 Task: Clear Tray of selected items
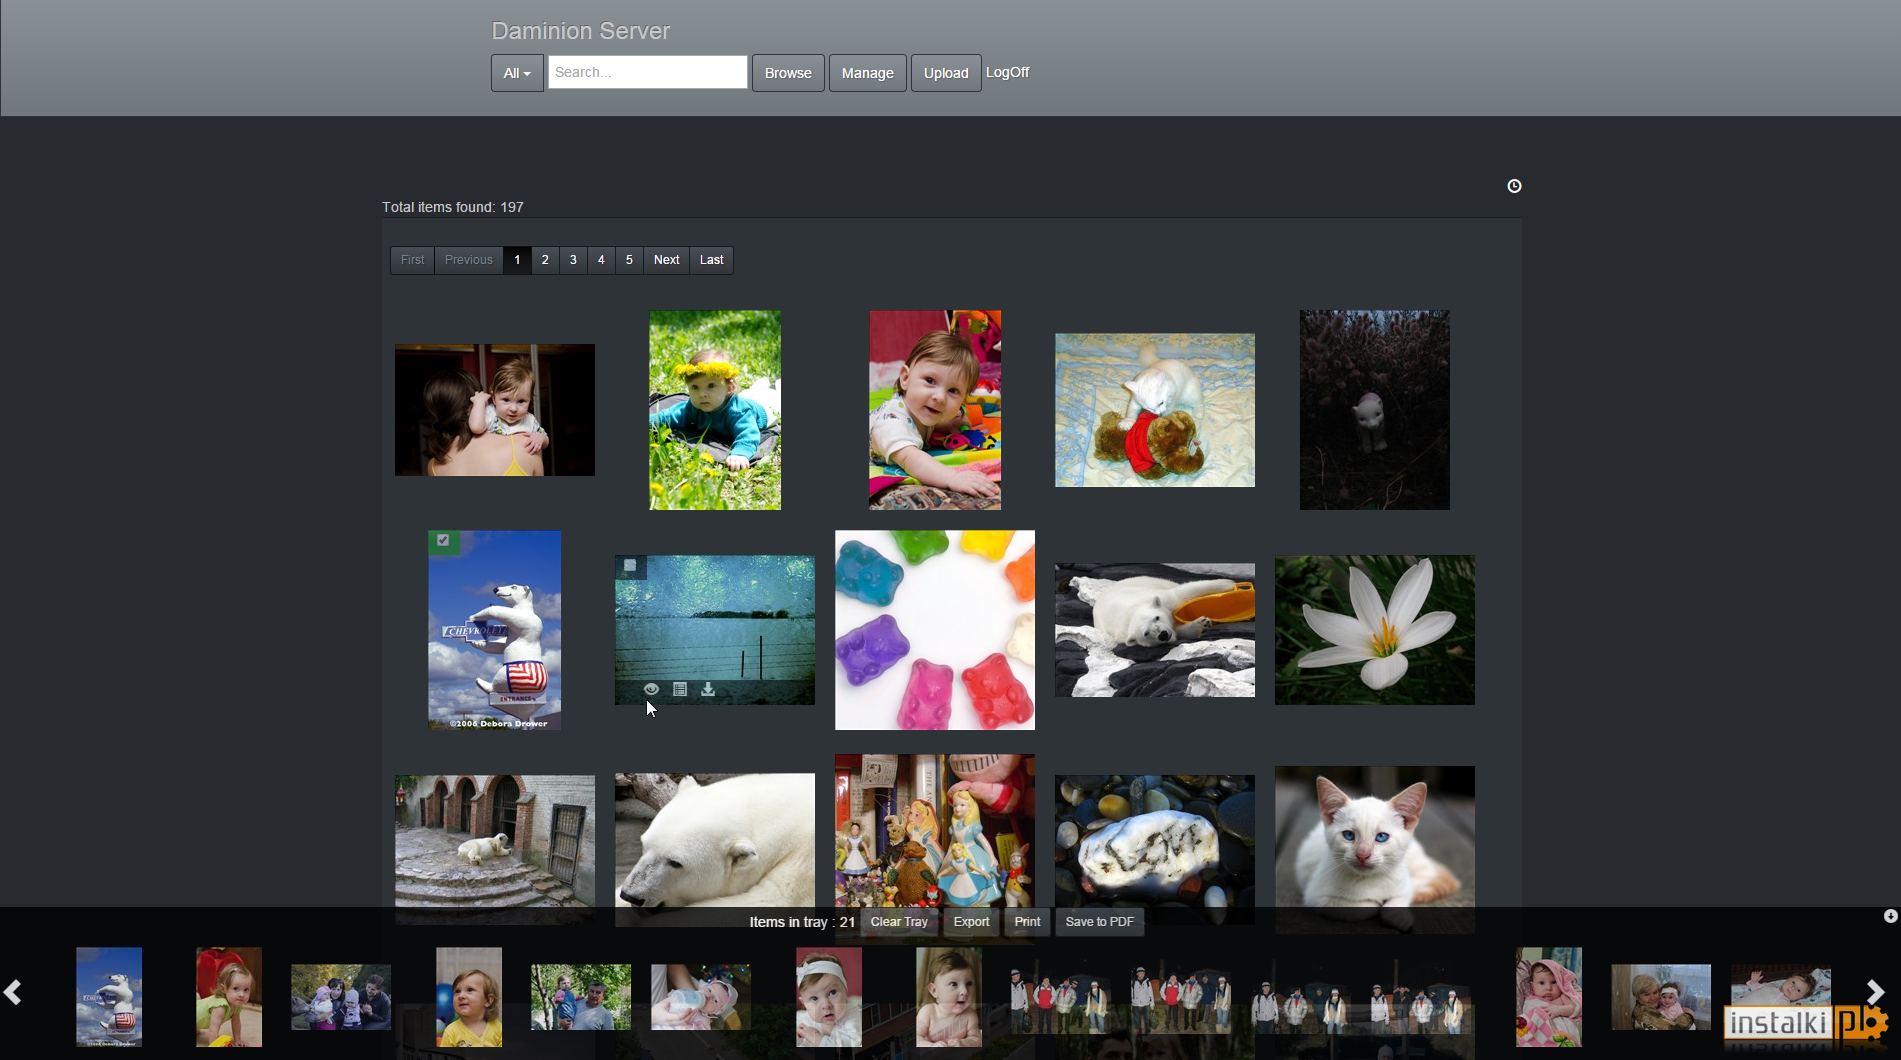click(x=899, y=922)
